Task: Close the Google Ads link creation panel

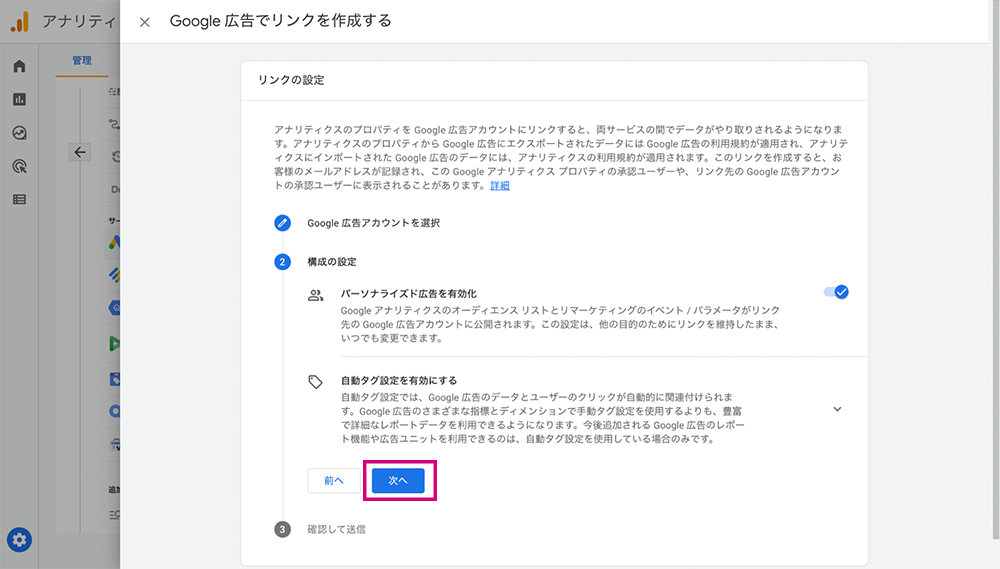Action: tap(145, 22)
